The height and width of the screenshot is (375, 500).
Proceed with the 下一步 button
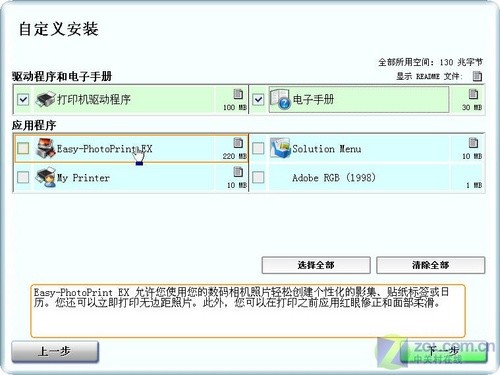click(x=443, y=351)
